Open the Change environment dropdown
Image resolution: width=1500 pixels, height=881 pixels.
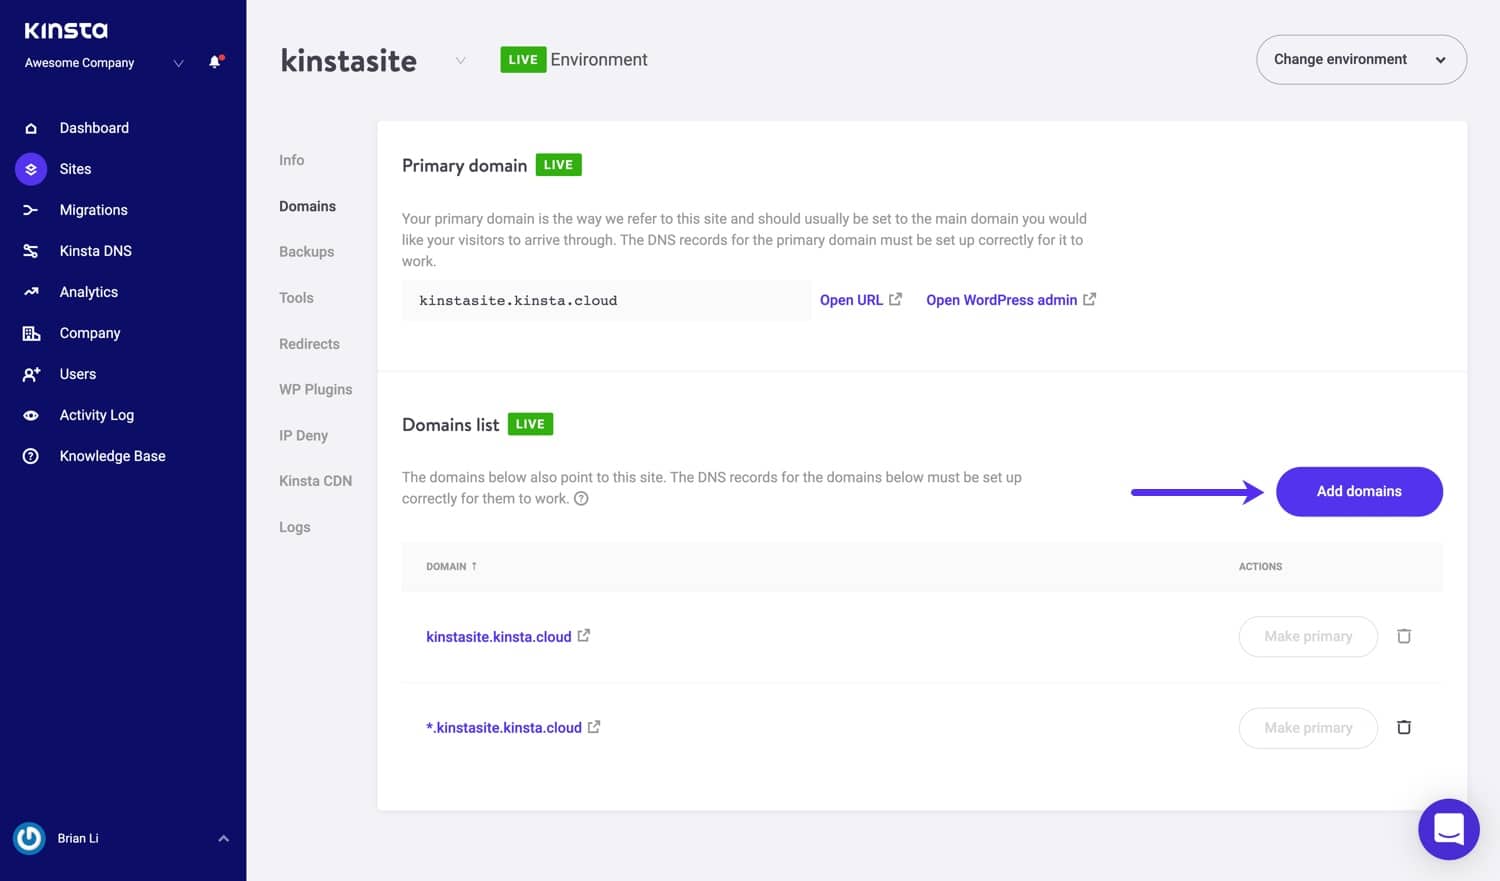1361,60
